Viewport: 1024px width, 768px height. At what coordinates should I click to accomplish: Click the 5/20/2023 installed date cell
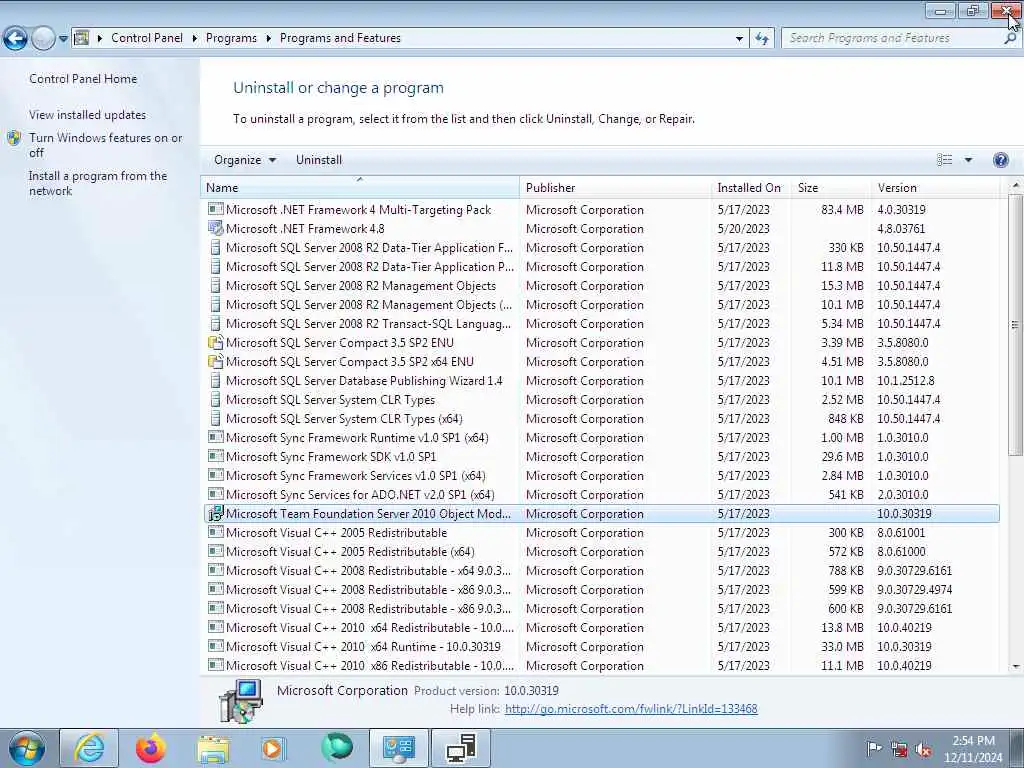(x=743, y=229)
